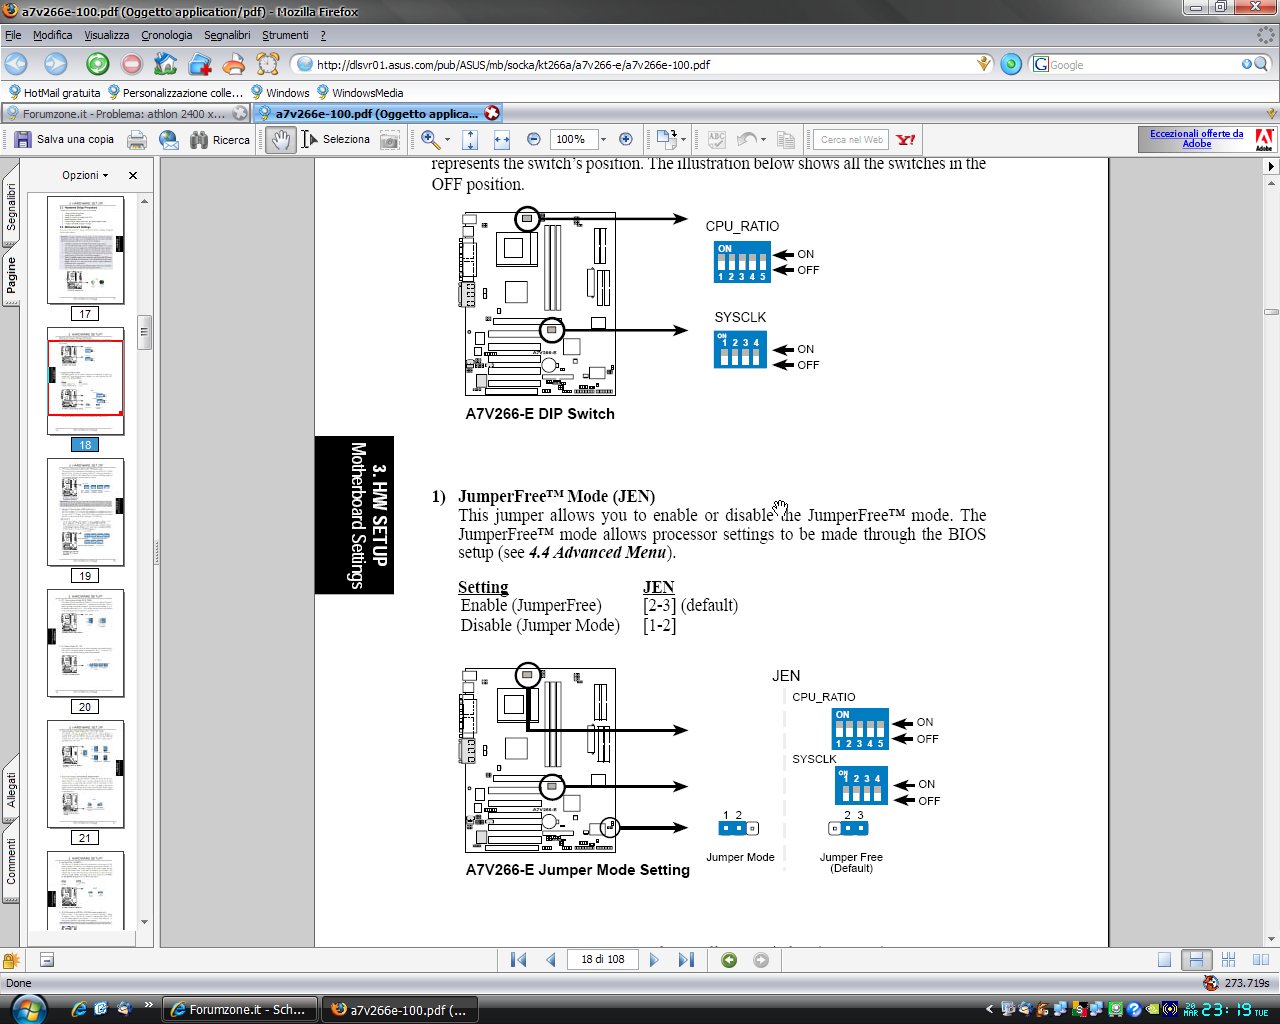Open the alarm clock history icon
The image size is (1280, 1024).
pyautogui.click(x=268, y=64)
